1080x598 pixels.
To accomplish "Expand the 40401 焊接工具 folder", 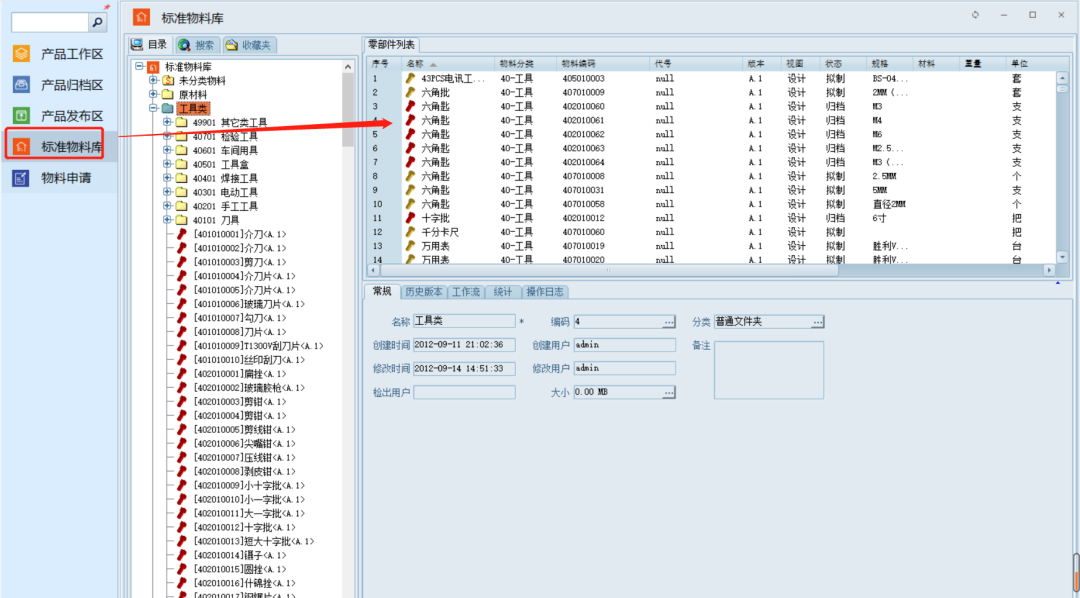I will click(167, 178).
